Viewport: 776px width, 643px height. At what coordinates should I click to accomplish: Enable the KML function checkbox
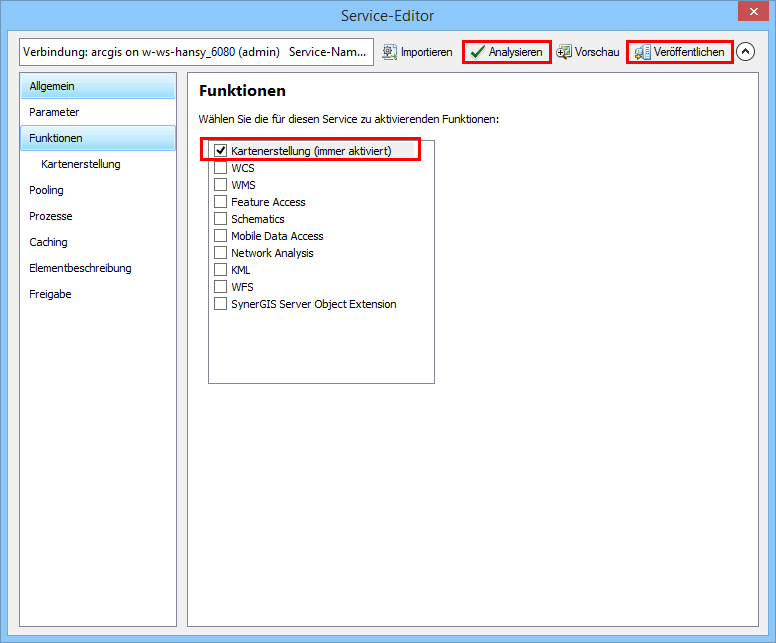(x=220, y=270)
